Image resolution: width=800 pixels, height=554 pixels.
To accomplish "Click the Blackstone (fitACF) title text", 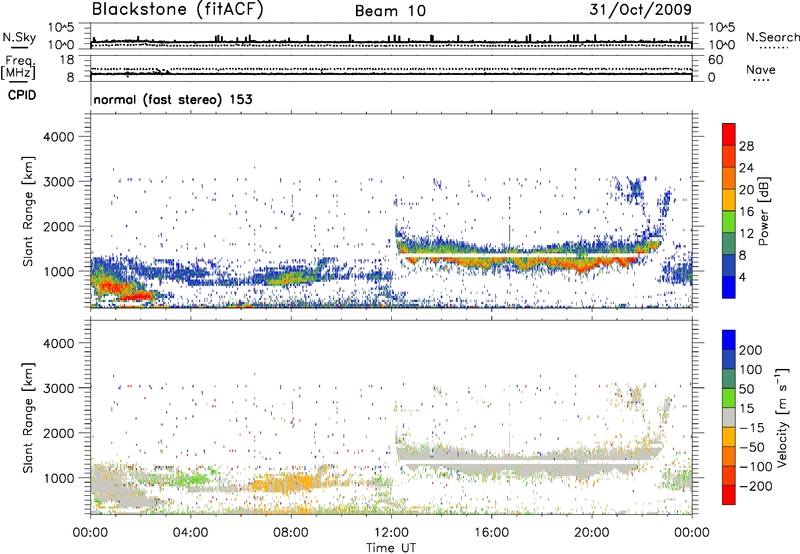I will (x=177, y=10).
